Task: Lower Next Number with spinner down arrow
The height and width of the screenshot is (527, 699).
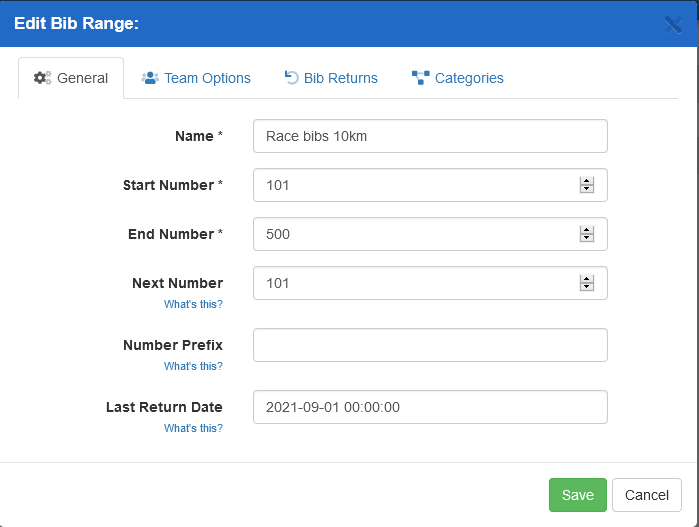Action: [x=587, y=288]
